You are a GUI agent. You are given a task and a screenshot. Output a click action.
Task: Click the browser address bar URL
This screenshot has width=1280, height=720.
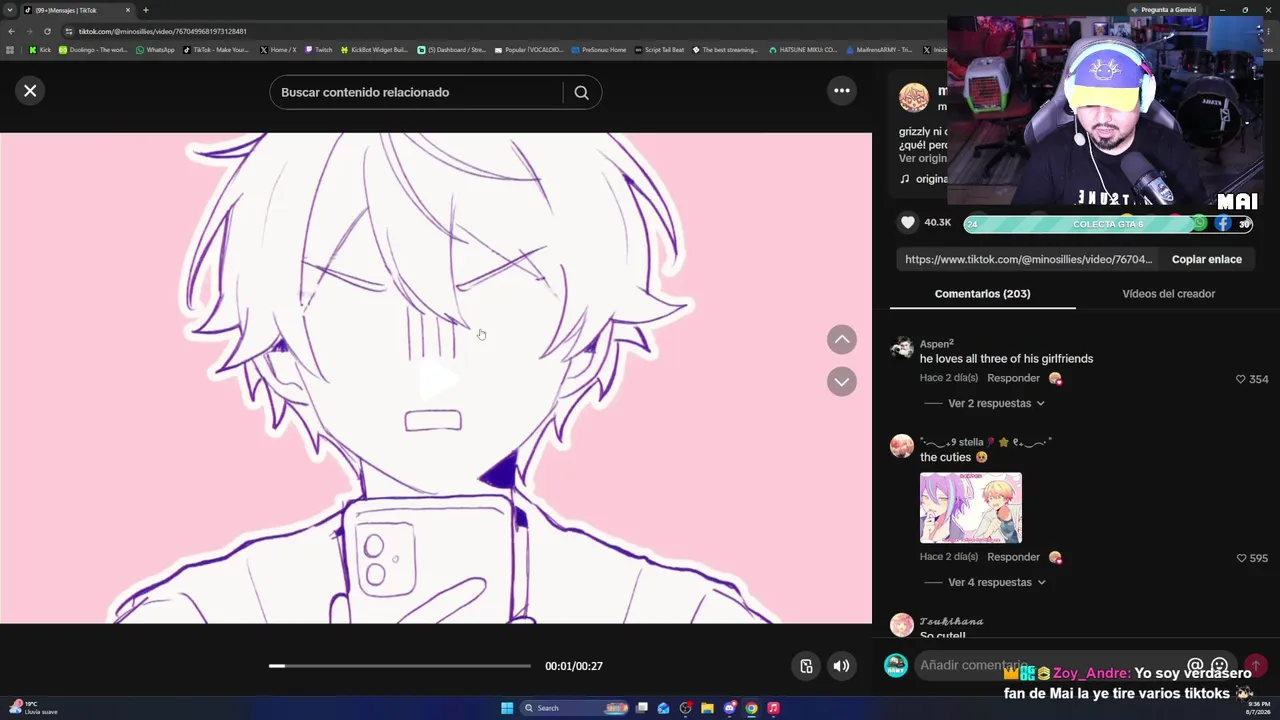[163, 31]
